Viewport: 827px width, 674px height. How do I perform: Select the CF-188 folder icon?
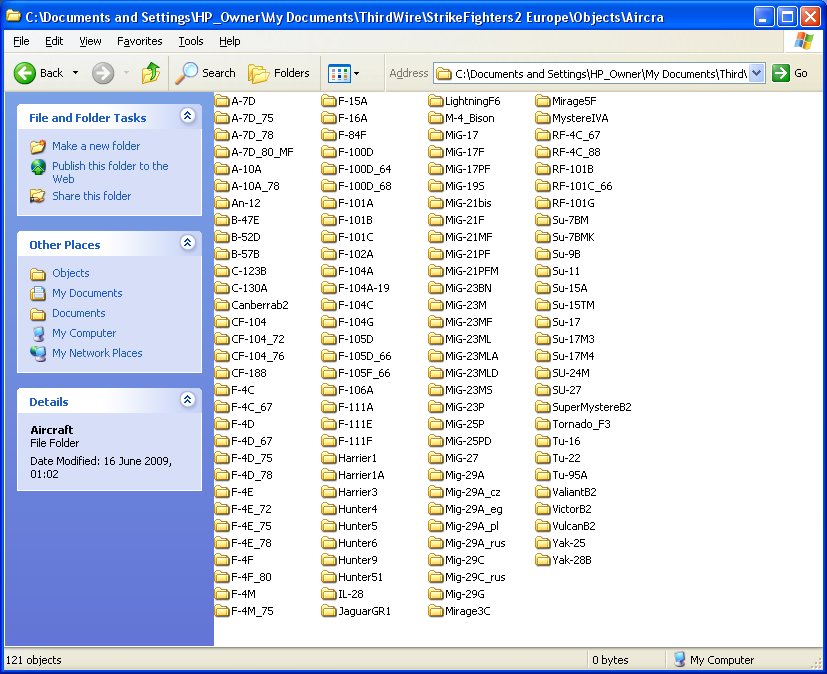(222, 373)
